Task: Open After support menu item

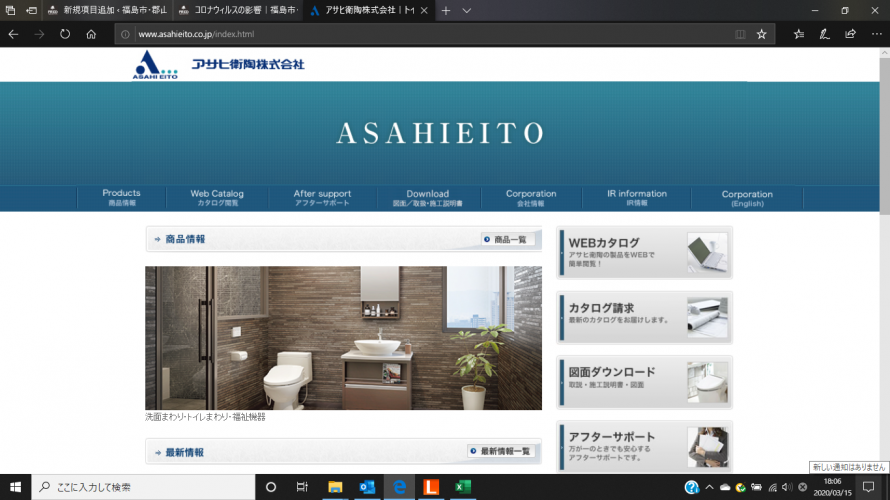Action: [x=322, y=198]
